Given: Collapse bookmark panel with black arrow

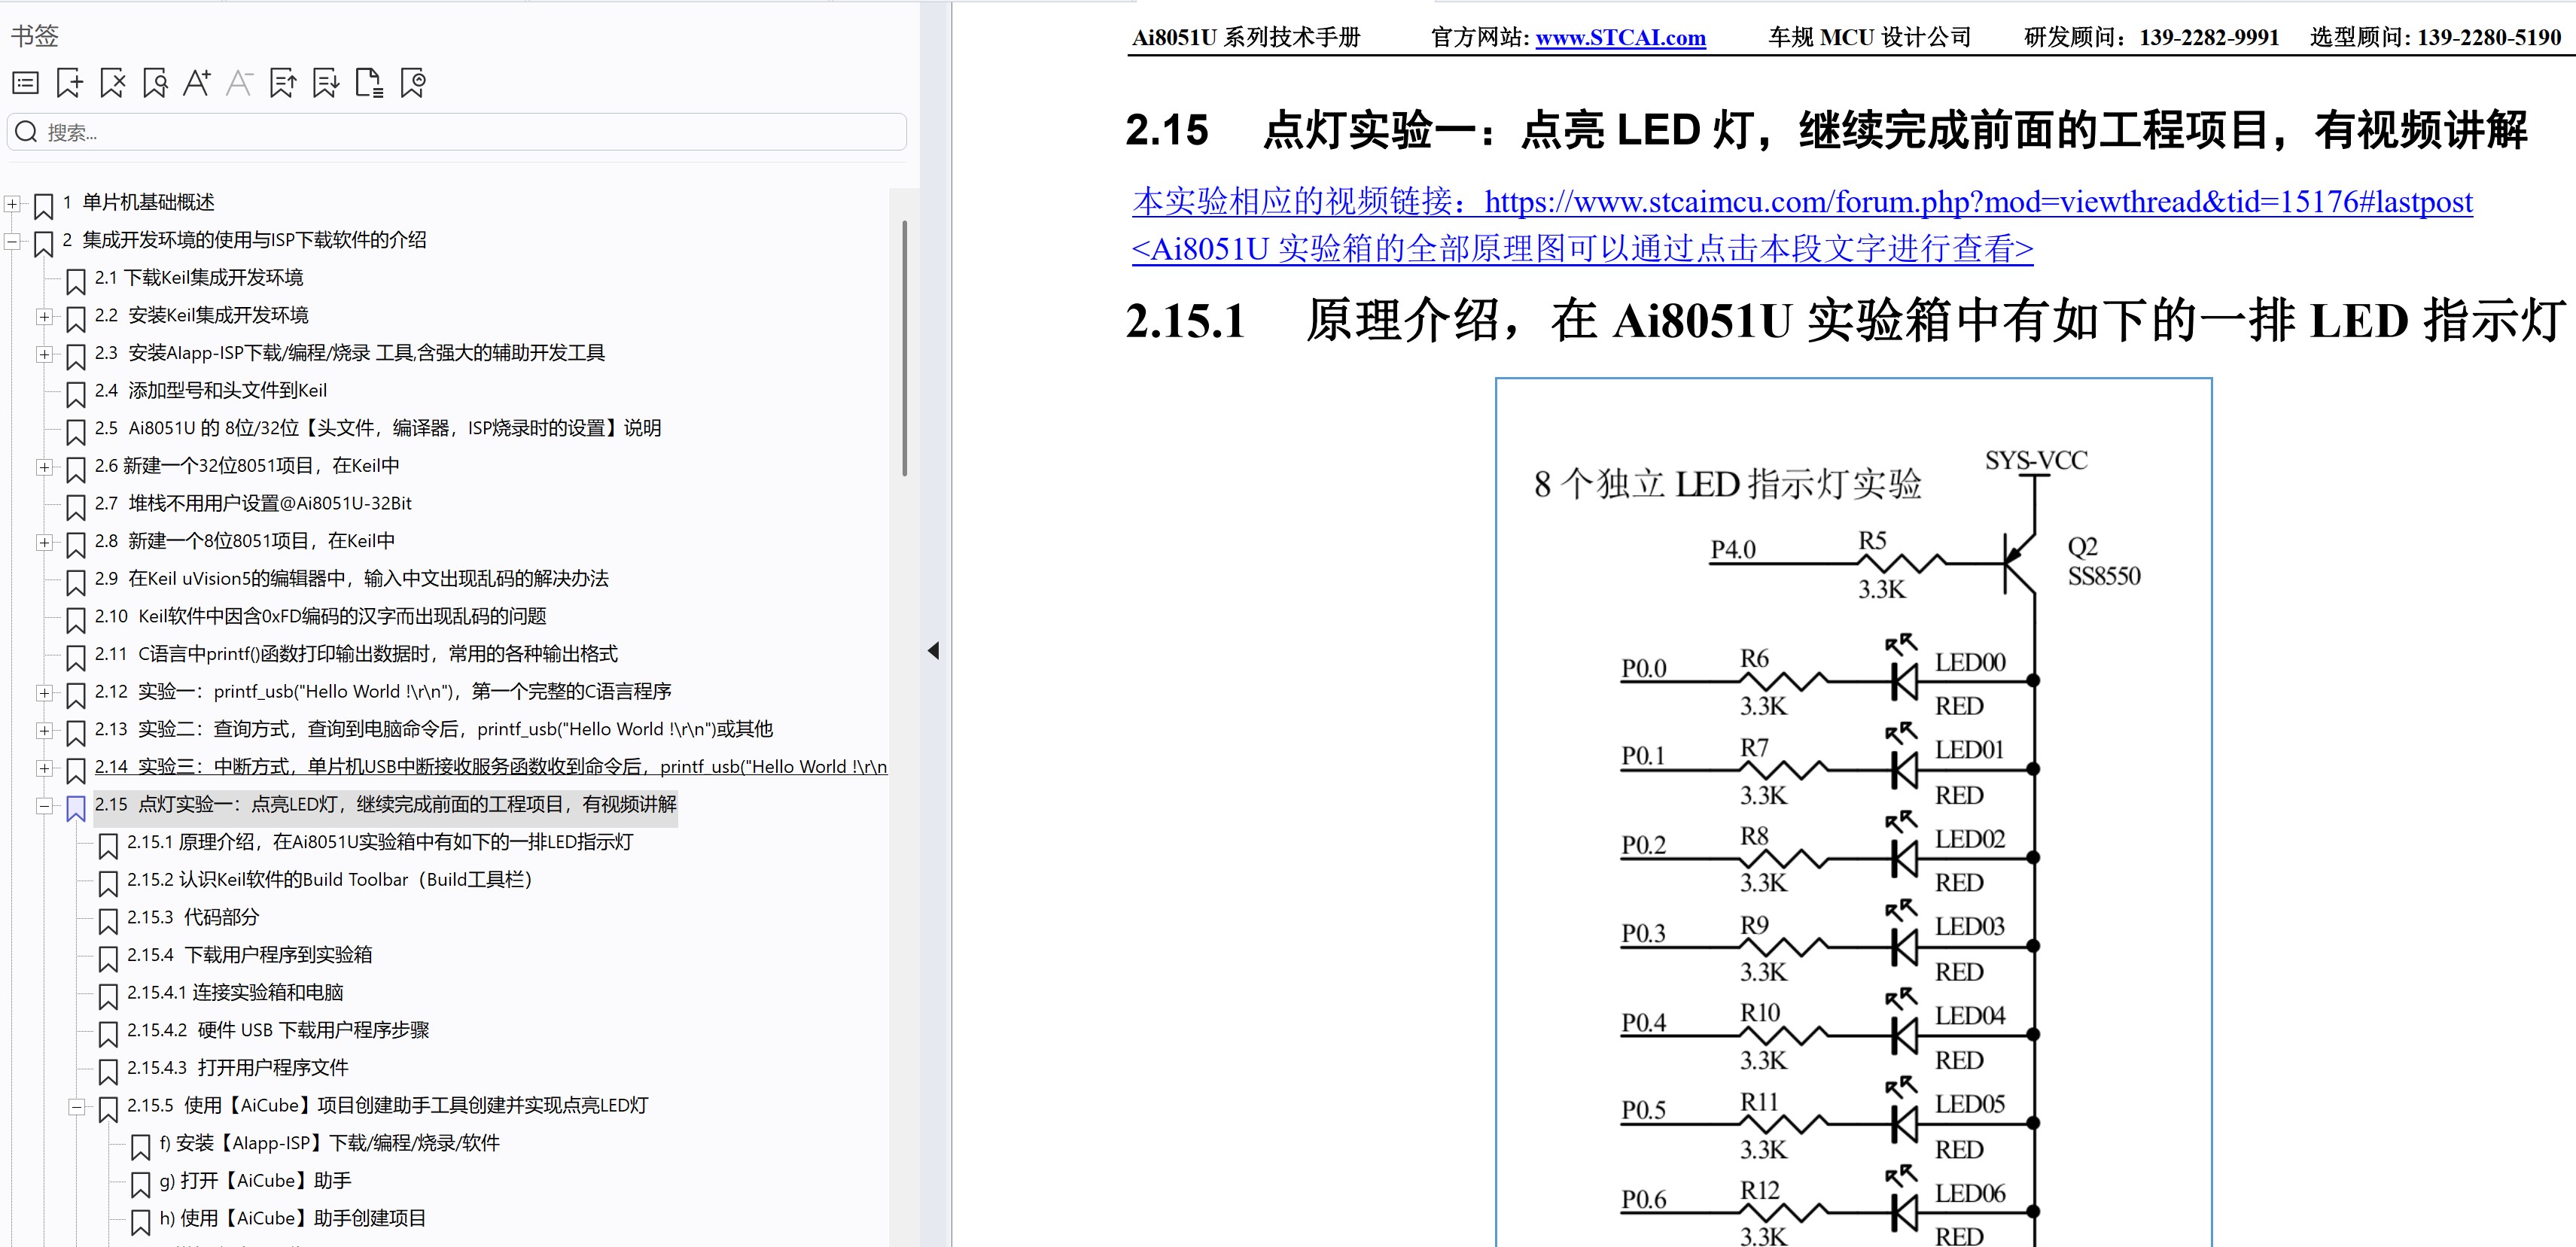Looking at the screenshot, I should pos(933,651).
